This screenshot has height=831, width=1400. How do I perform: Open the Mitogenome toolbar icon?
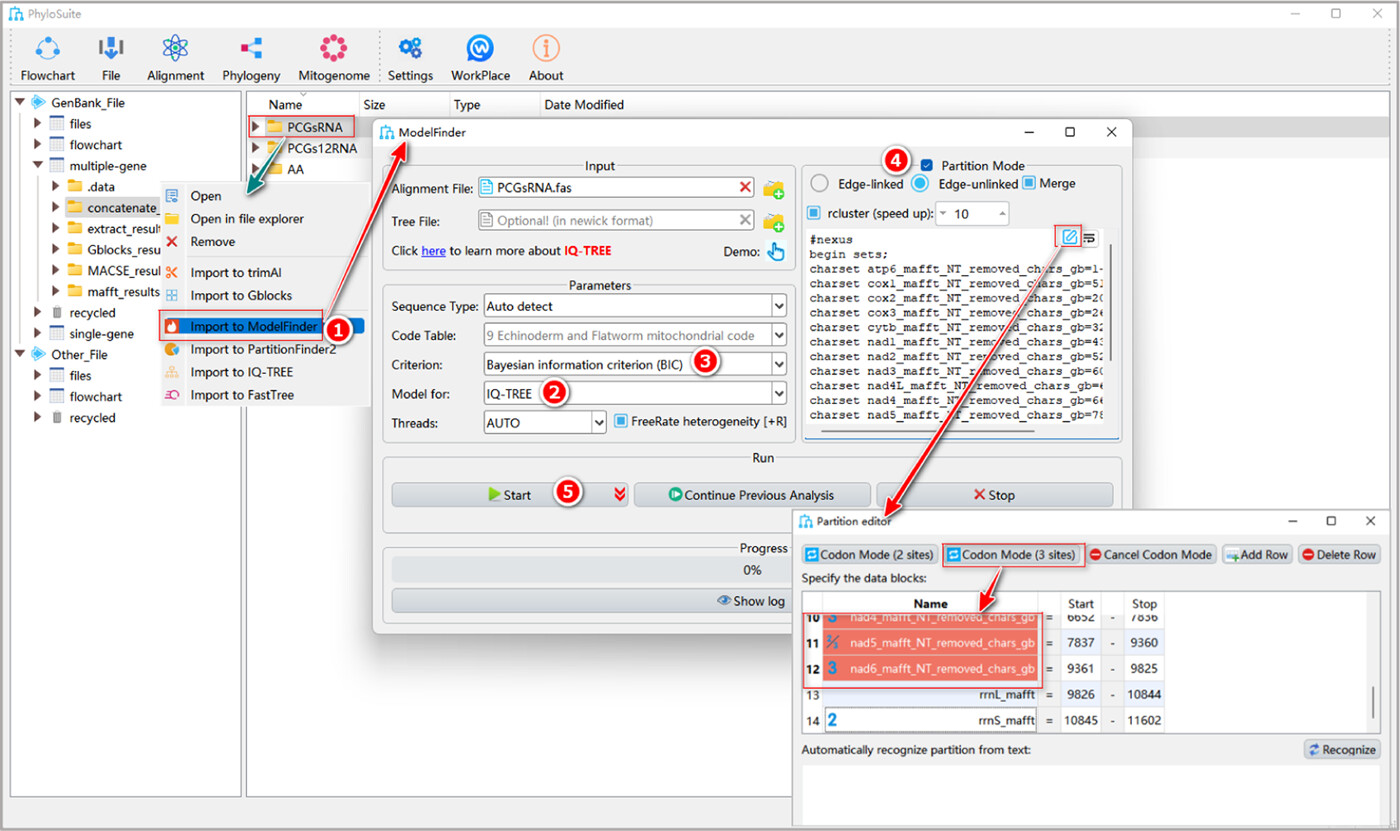point(333,58)
